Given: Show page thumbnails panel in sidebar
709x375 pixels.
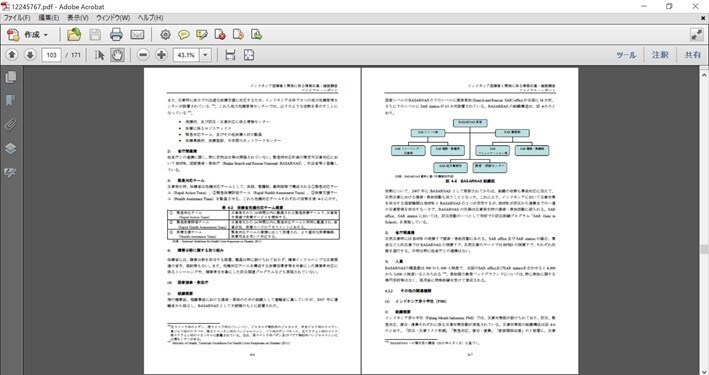Looking at the screenshot, I should coord(11,77).
